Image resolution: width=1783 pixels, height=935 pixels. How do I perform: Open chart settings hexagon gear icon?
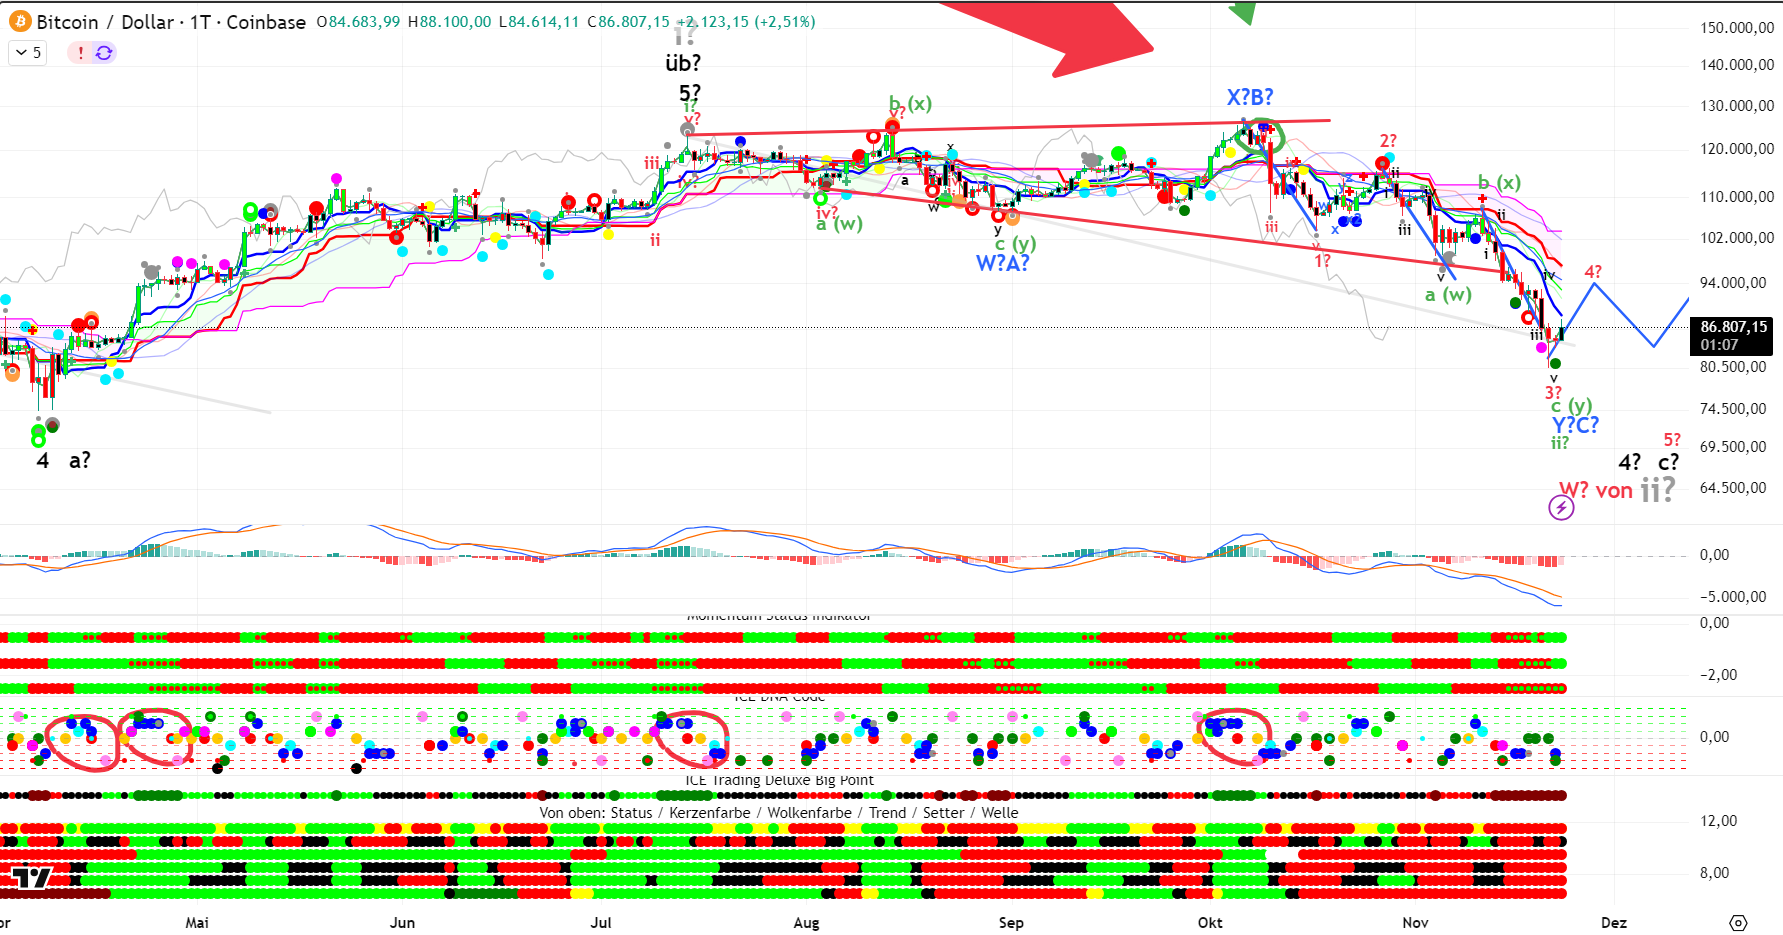(1738, 922)
